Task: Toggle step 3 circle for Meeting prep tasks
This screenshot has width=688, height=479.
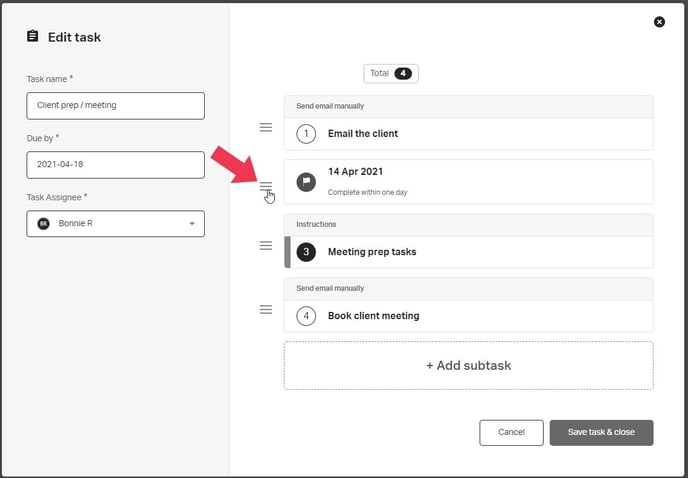Action: [x=306, y=252]
